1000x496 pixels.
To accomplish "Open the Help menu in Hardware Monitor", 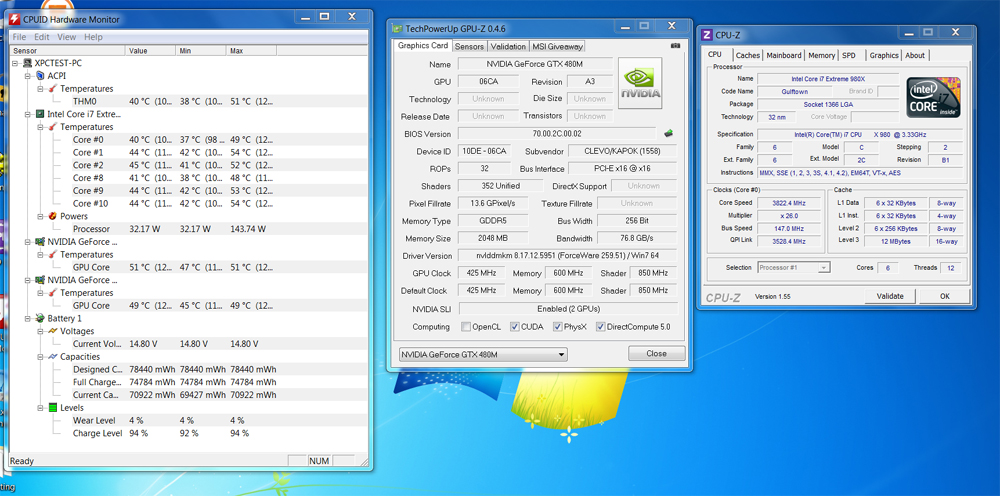I will pos(93,37).
